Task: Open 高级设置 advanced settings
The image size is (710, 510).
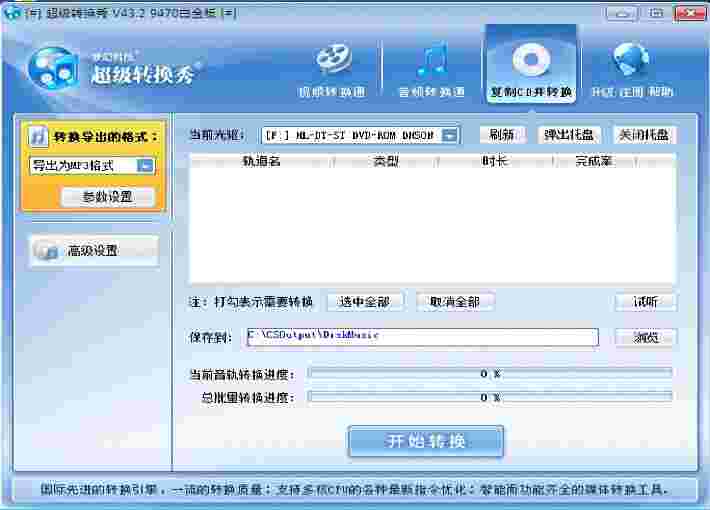Action: tap(94, 250)
